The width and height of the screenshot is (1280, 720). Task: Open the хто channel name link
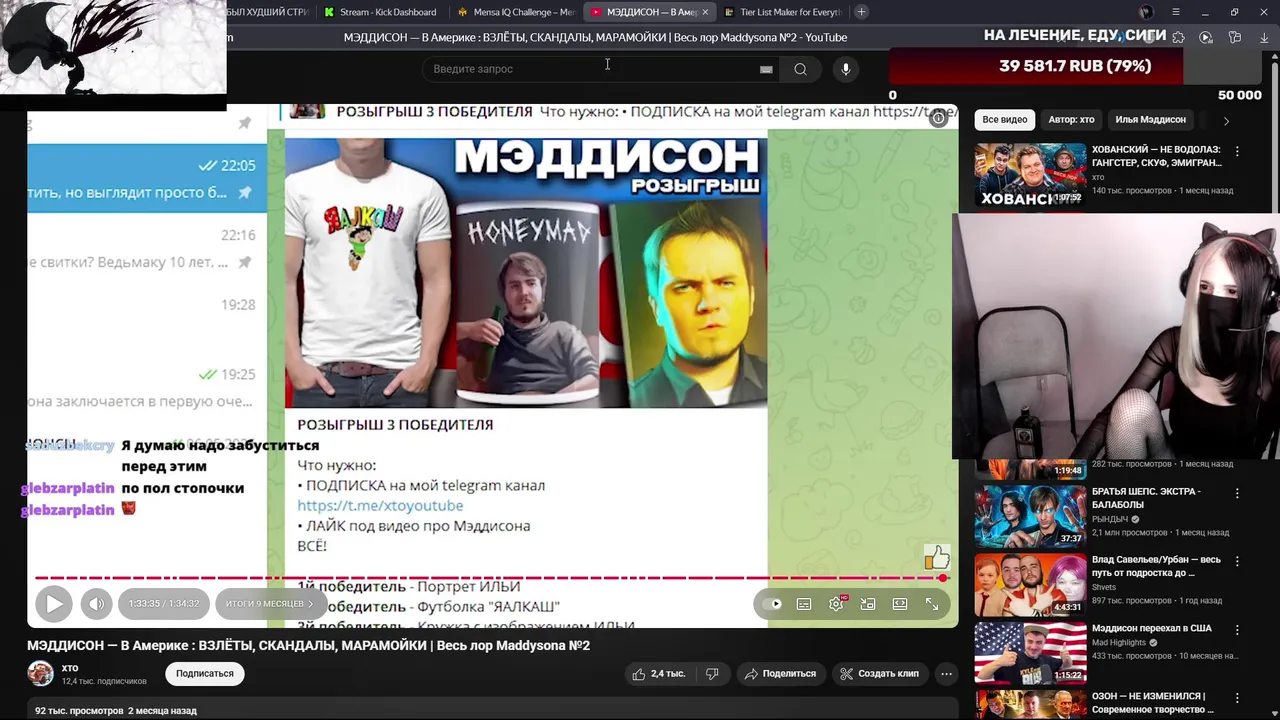coord(70,668)
